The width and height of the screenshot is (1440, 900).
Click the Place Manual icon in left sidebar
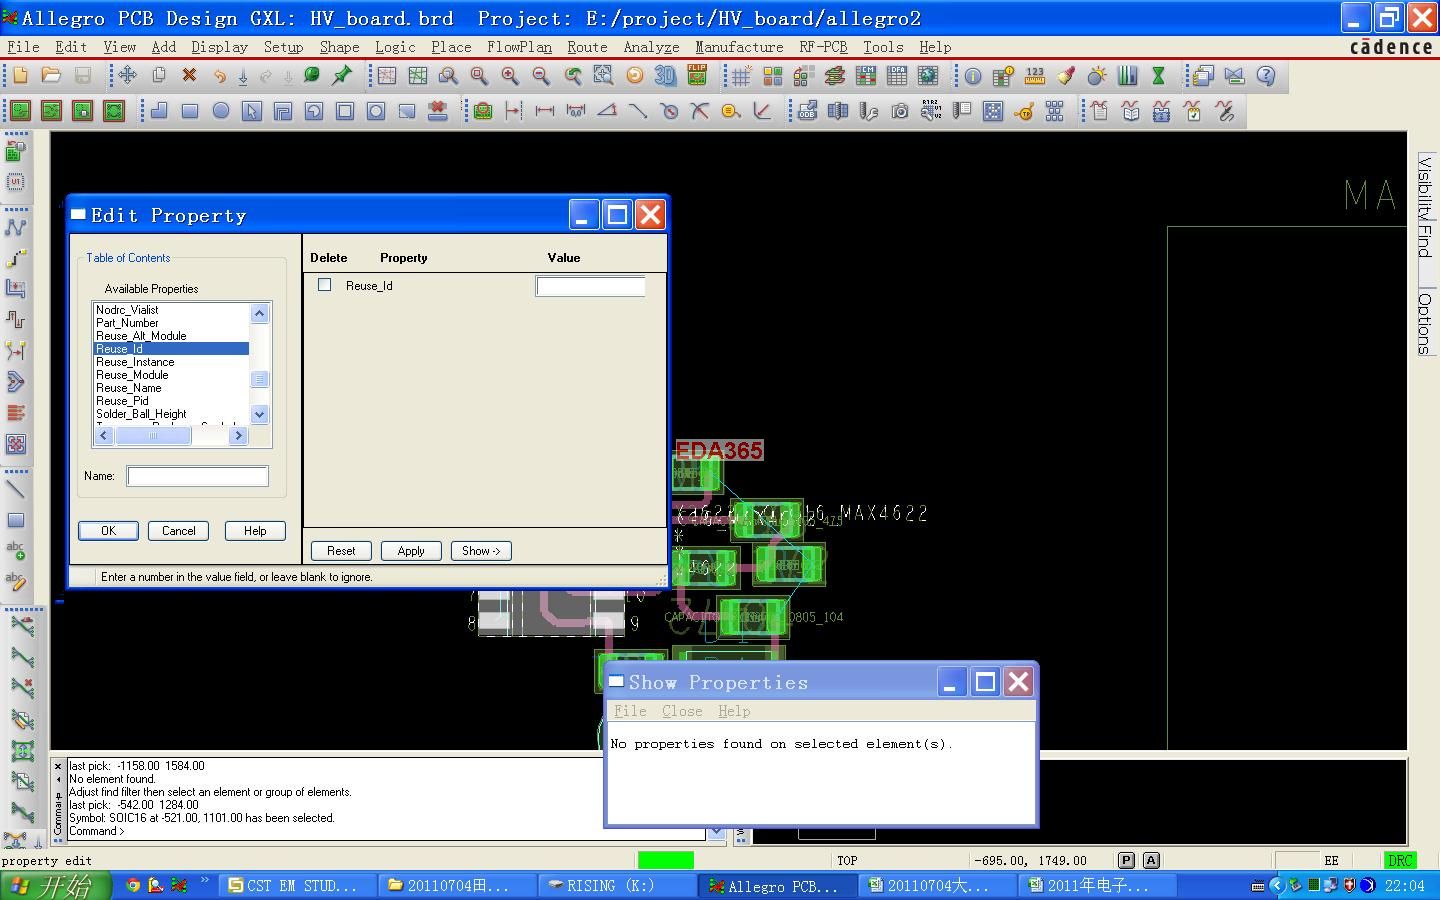click(16, 151)
